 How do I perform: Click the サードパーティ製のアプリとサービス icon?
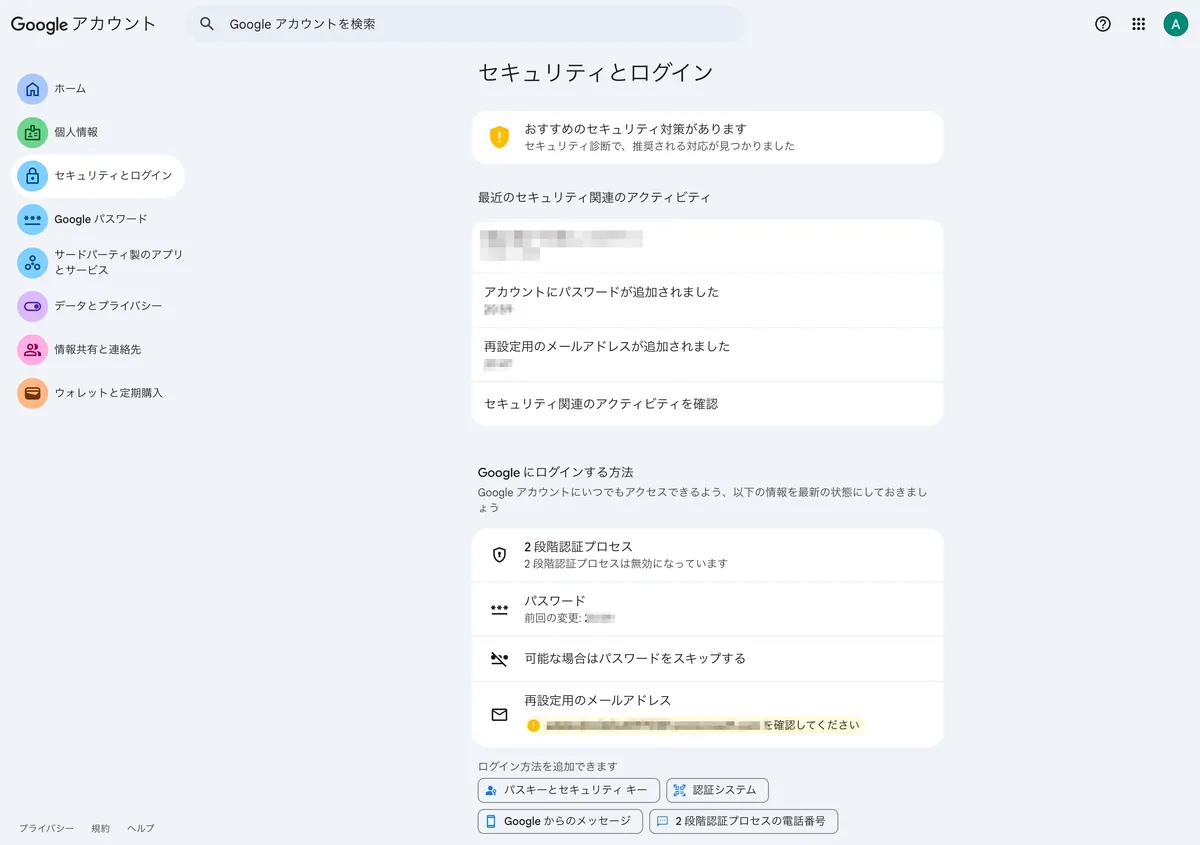[33, 263]
